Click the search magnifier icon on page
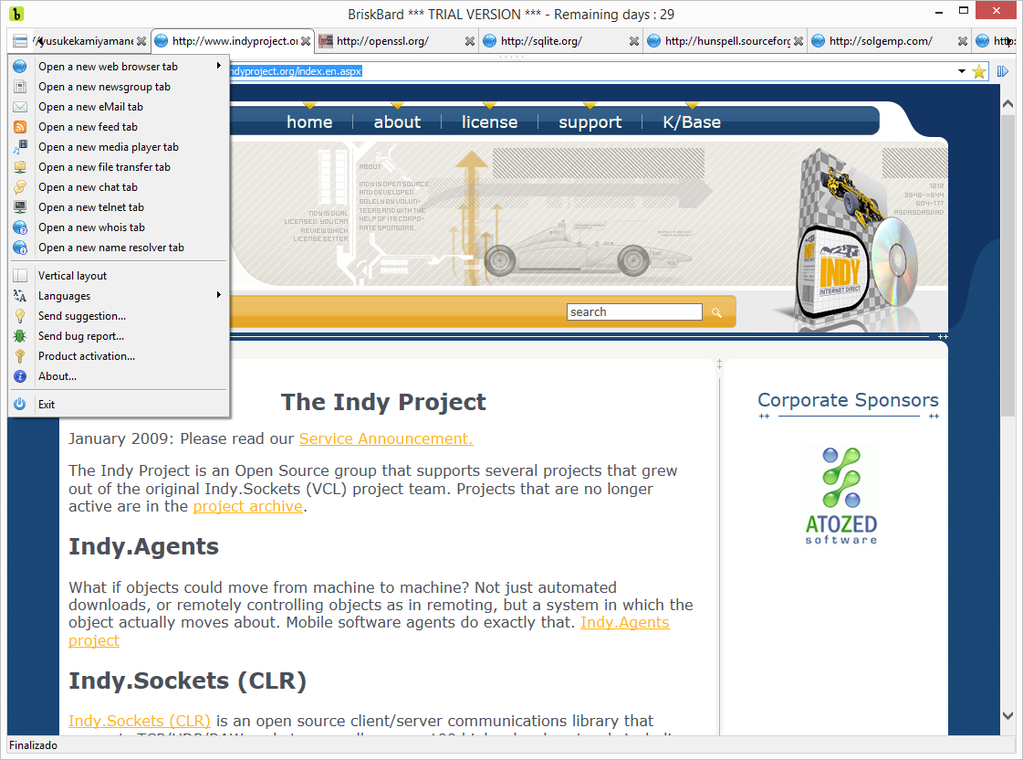Image resolution: width=1023 pixels, height=760 pixels. coord(716,312)
